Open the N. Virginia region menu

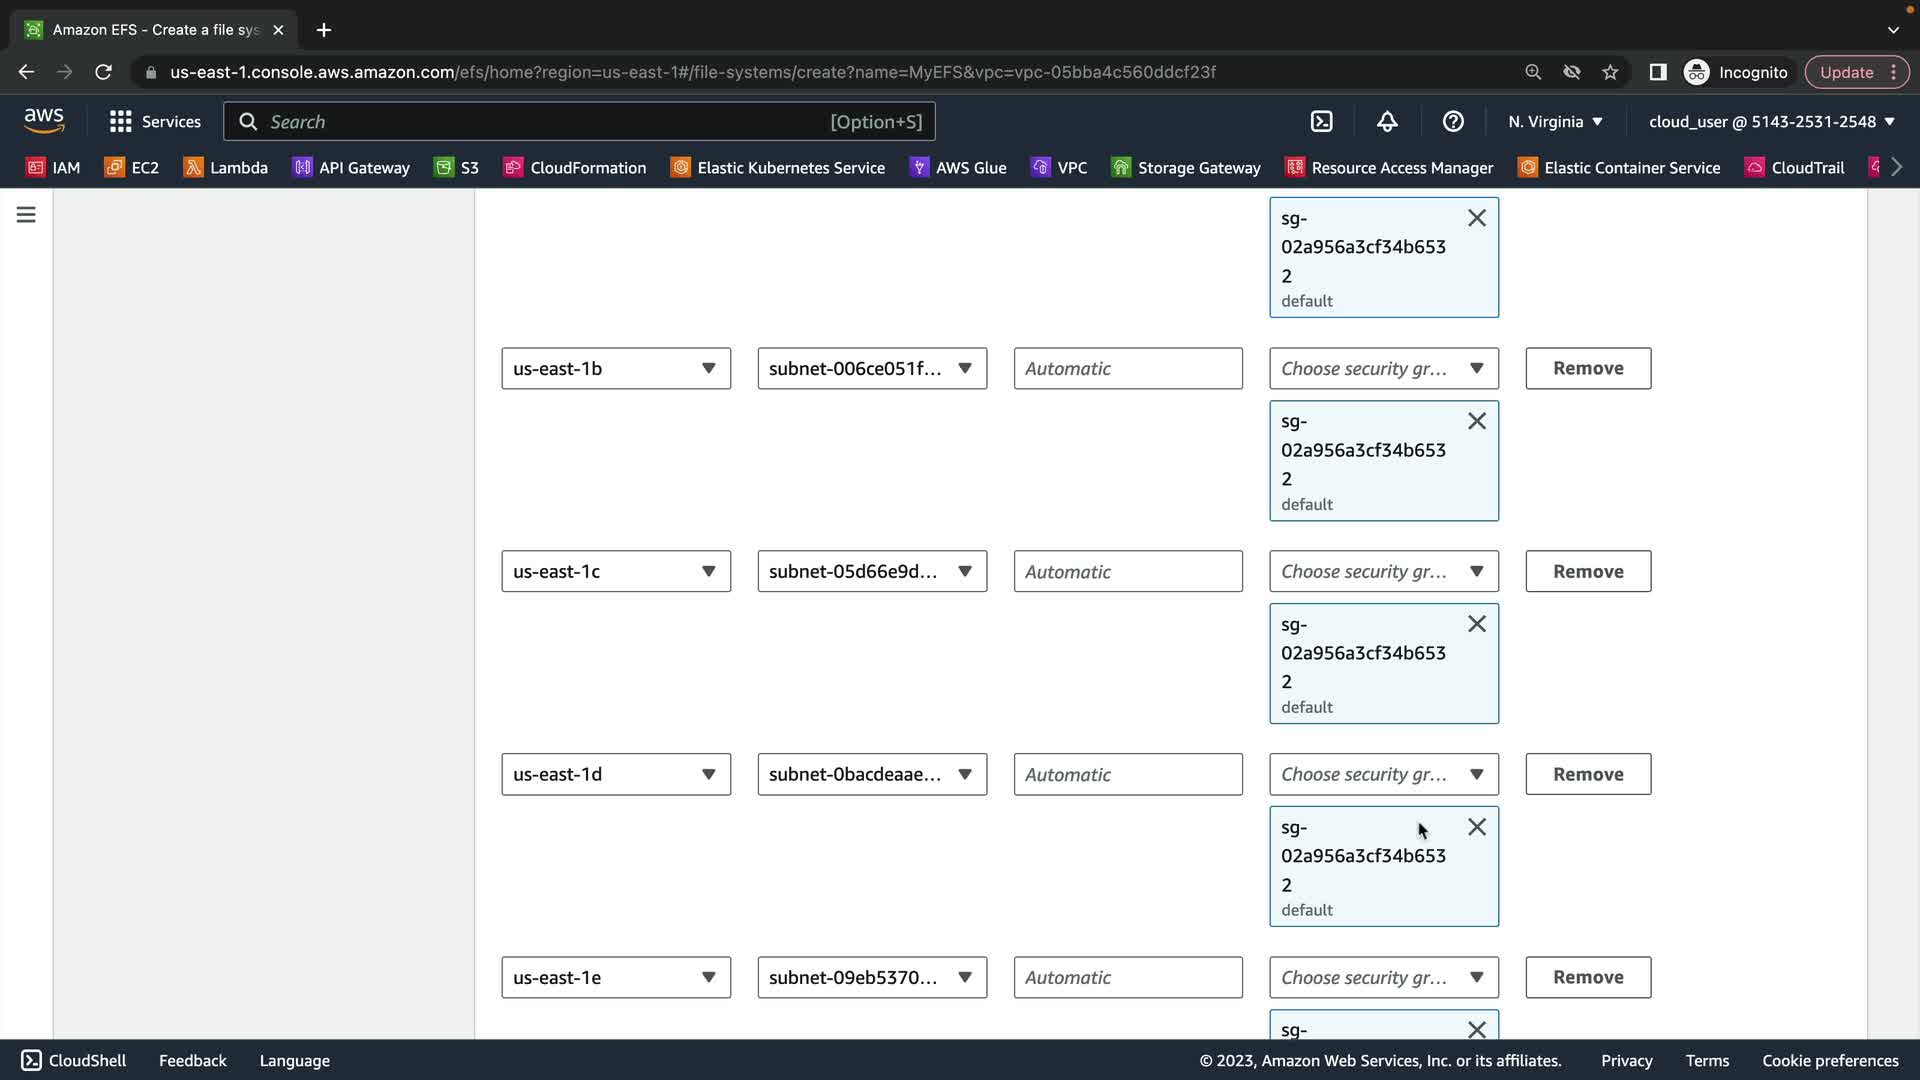1555,122
